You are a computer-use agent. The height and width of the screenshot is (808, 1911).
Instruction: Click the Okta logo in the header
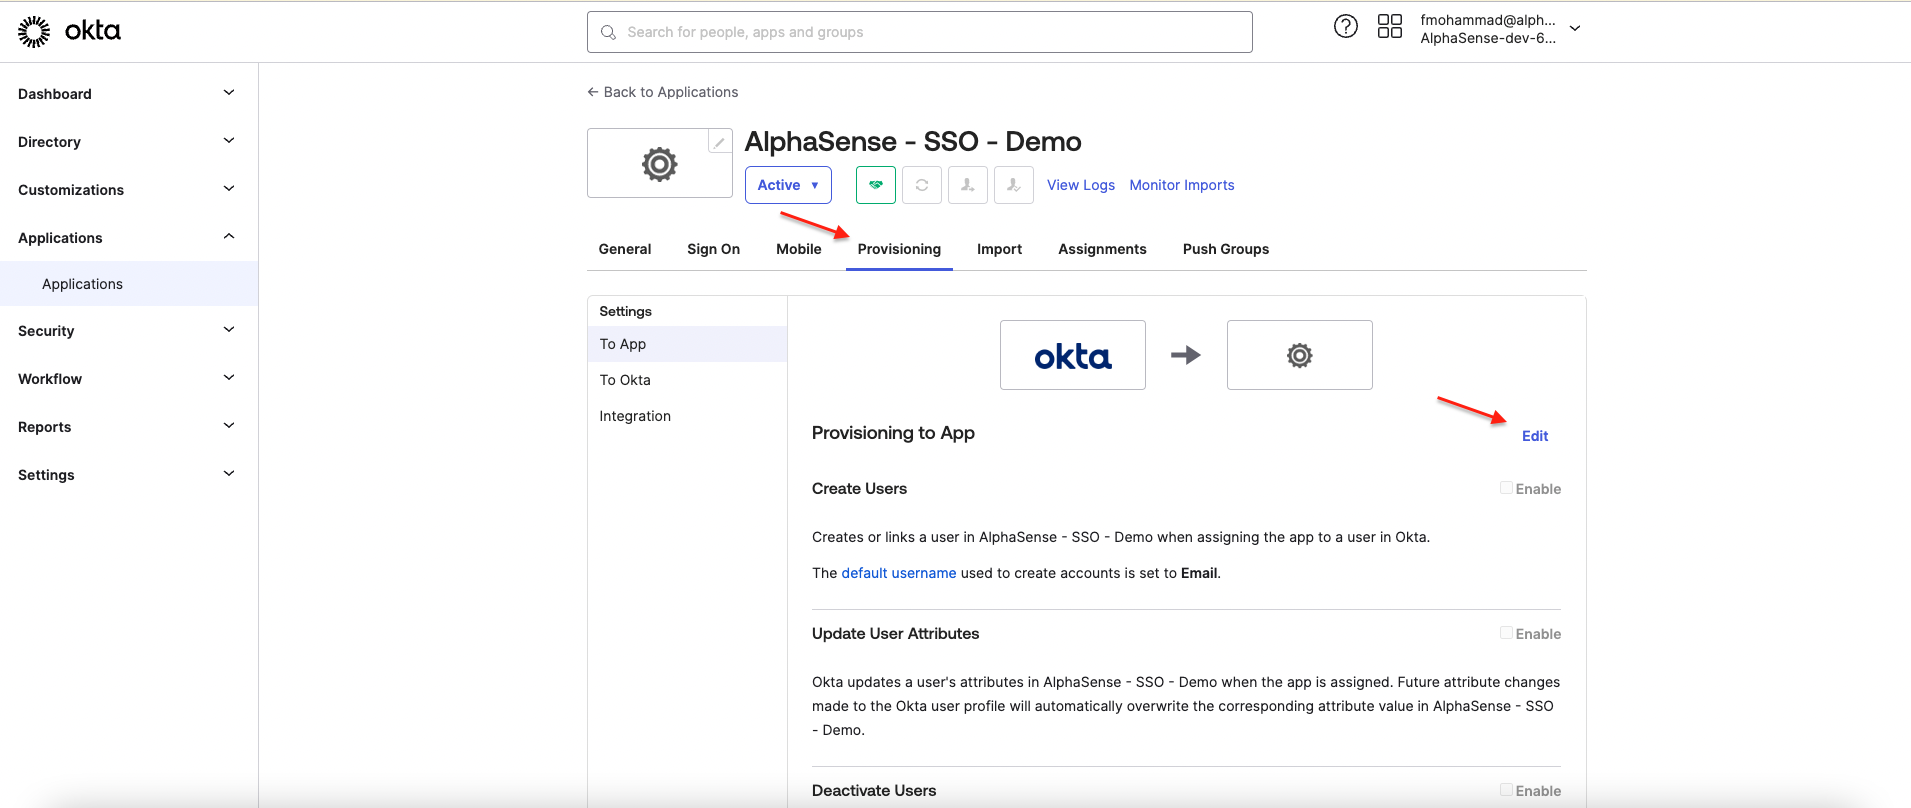(69, 32)
